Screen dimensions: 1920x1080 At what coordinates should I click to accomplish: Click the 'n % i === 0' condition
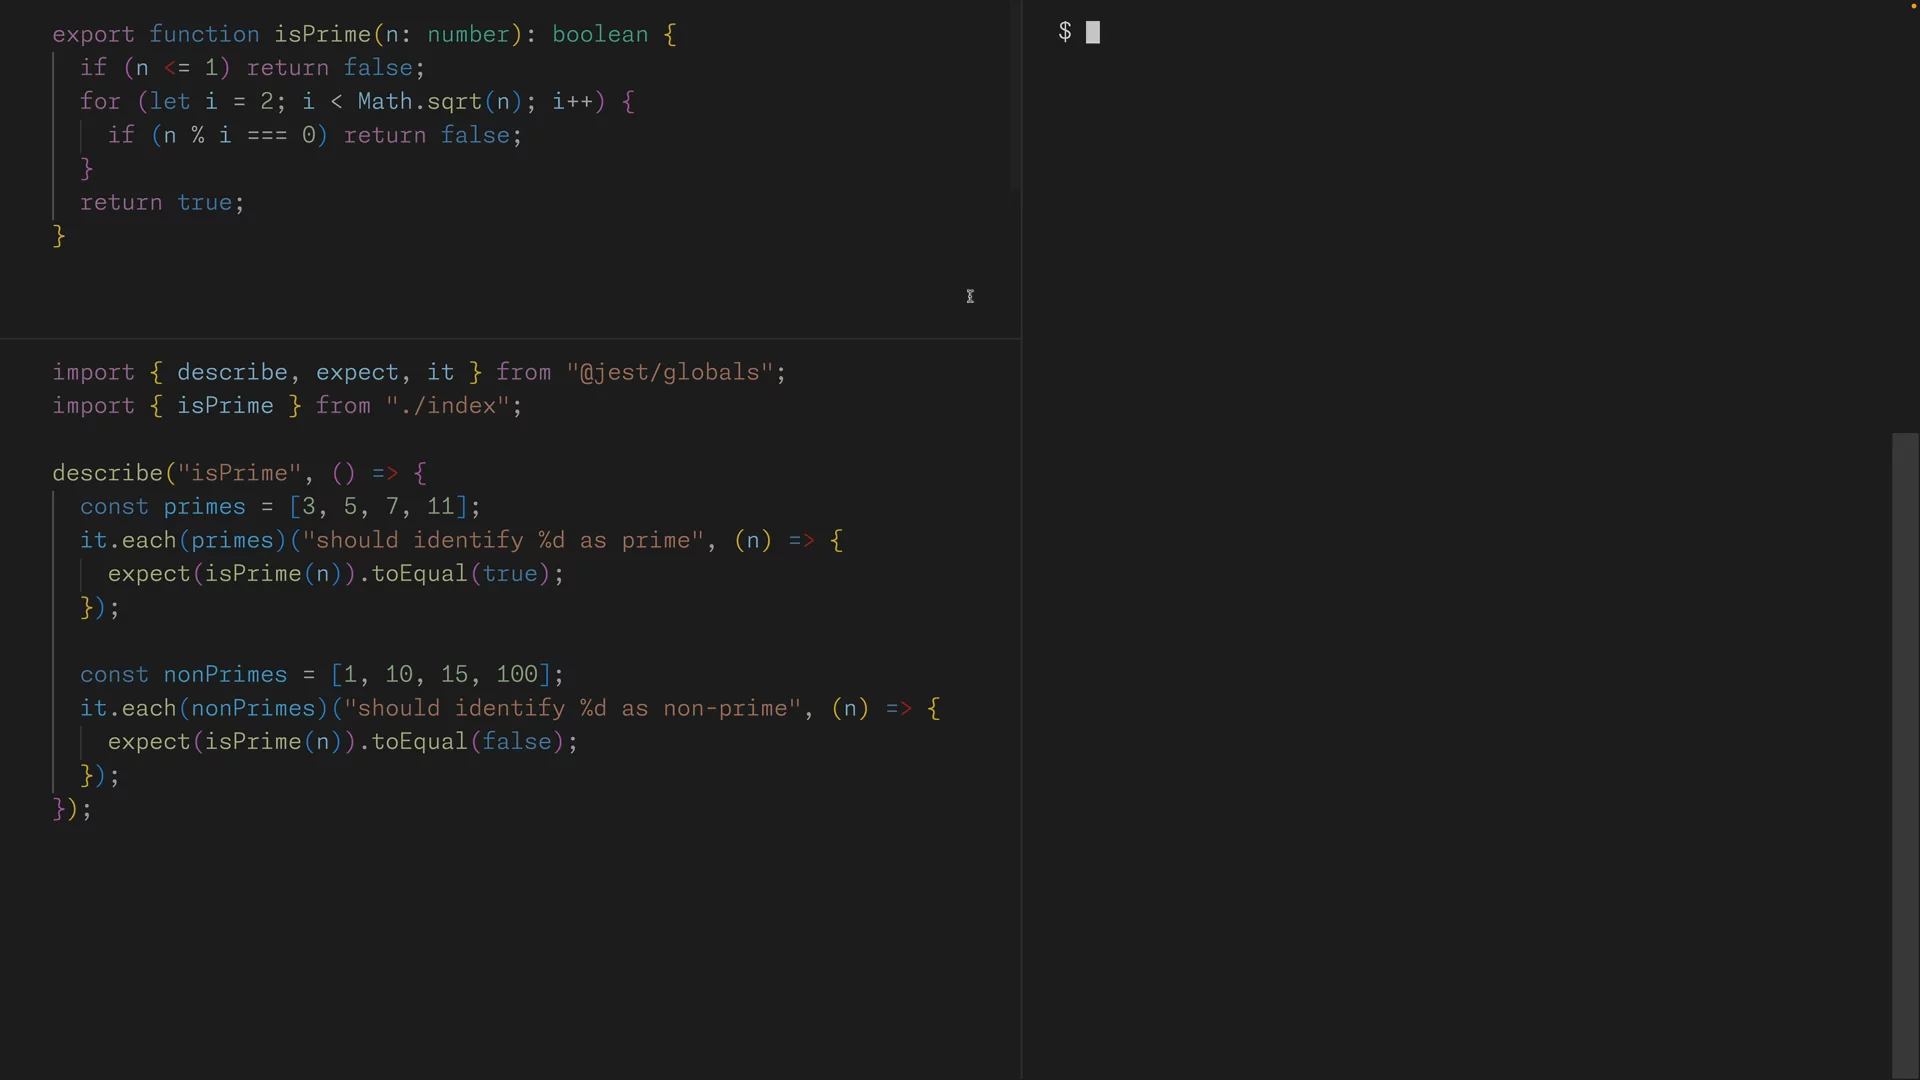239,135
